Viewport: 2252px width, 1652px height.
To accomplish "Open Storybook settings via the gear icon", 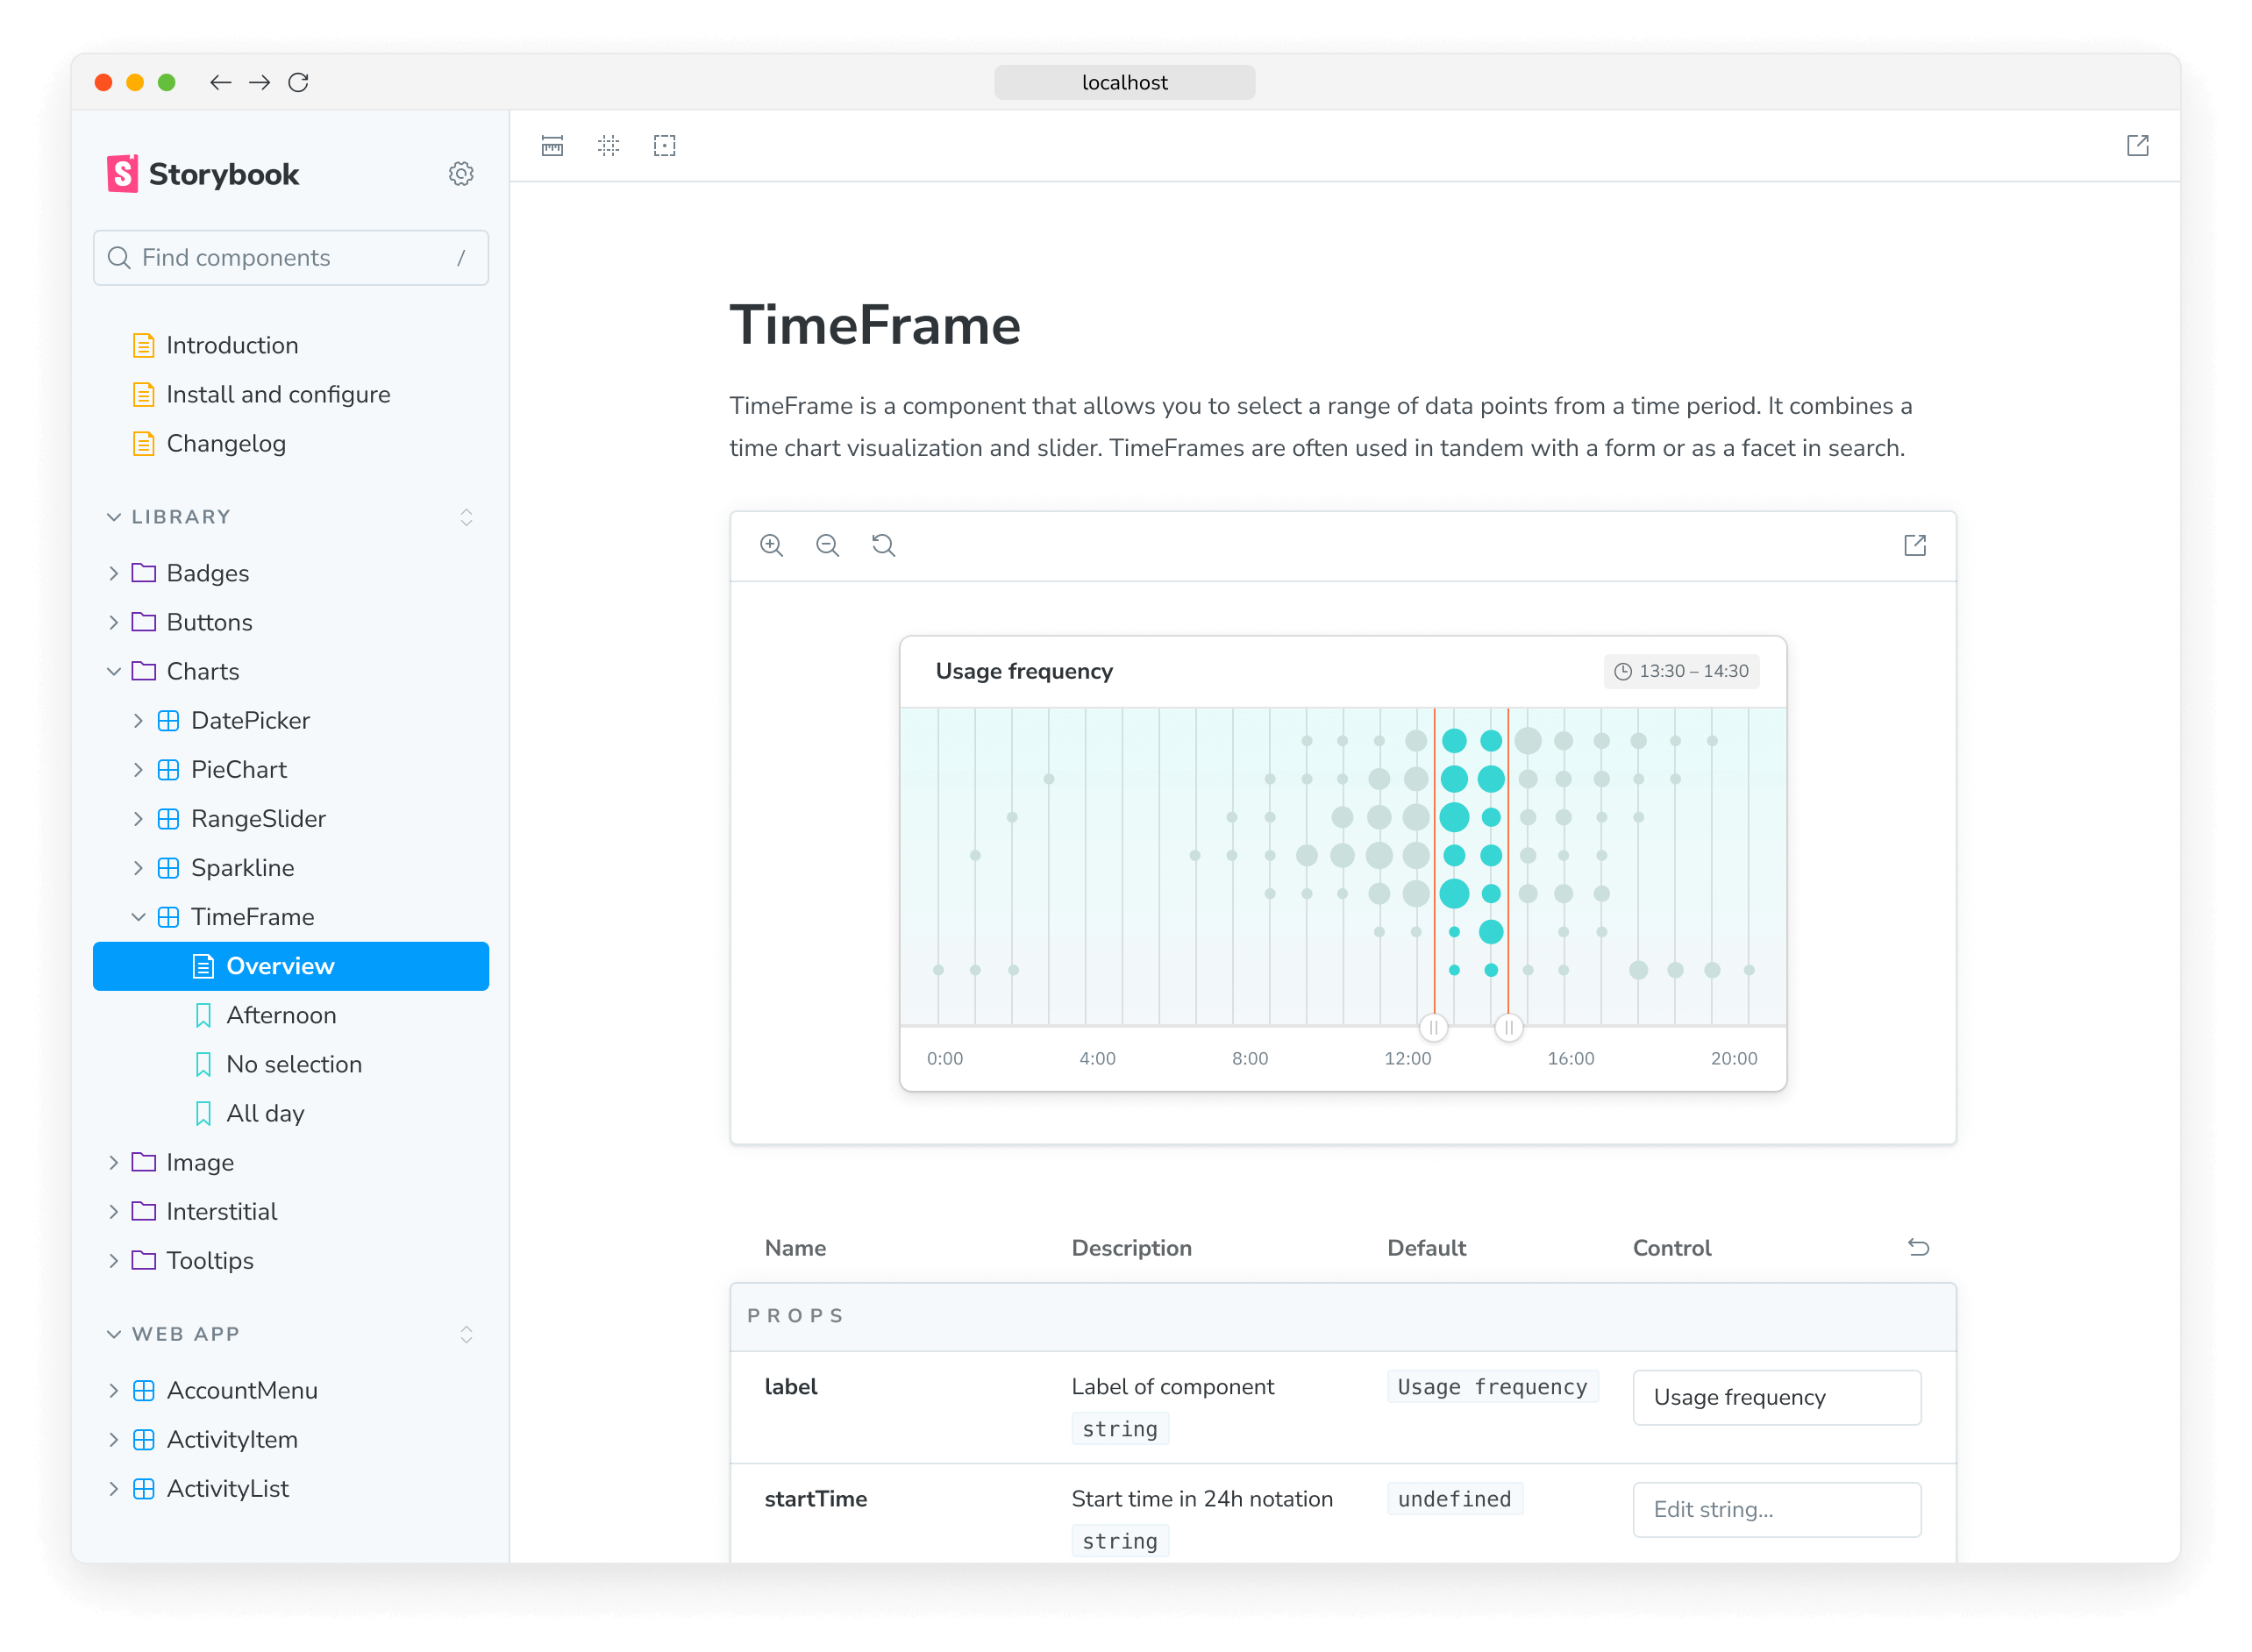I will 461,173.
